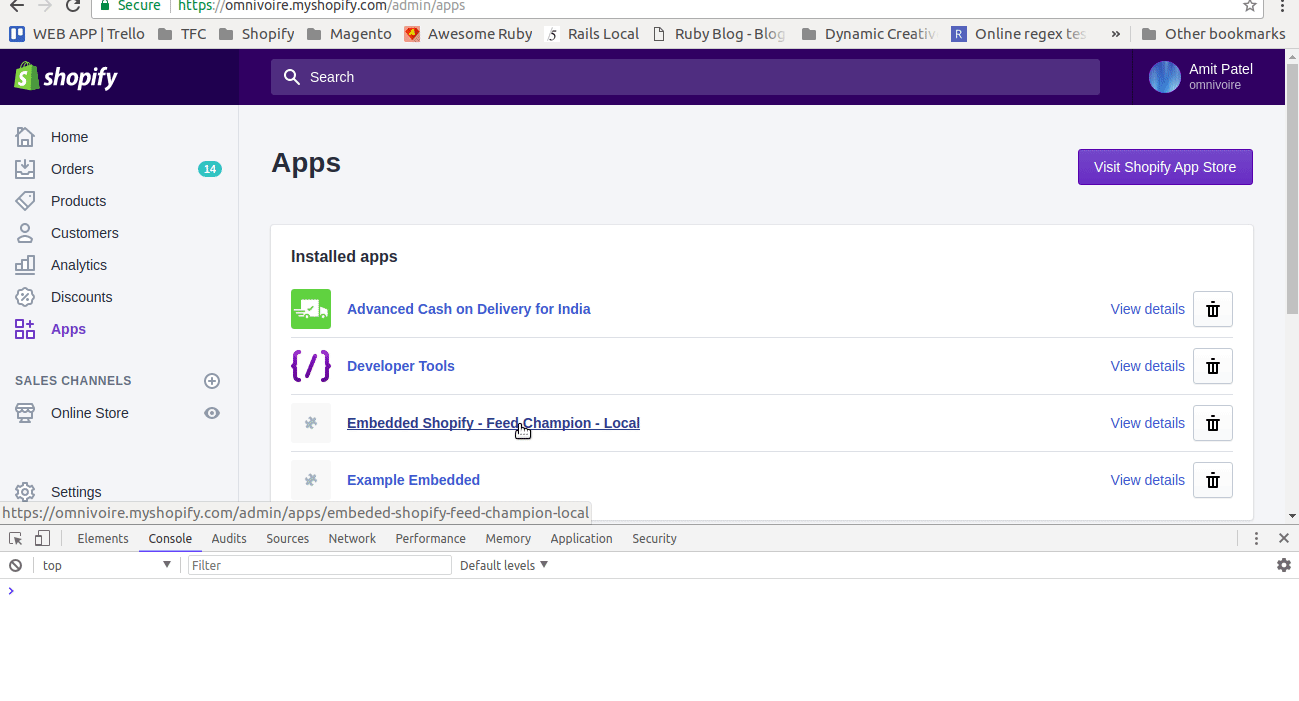Switch to DevTools Console tab
Screen dimensions: 1299x701
pyautogui.click(x=170, y=538)
